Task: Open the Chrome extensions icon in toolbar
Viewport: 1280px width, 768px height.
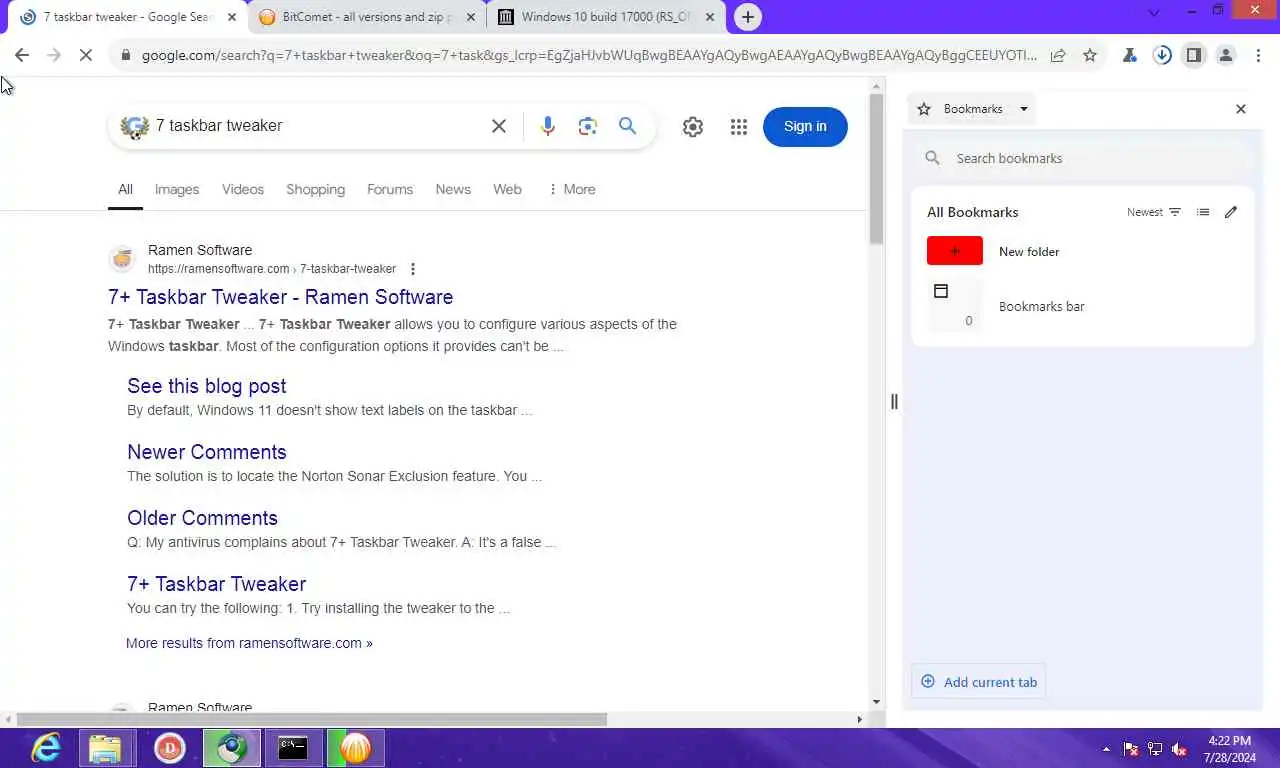Action: click(x=1130, y=56)
